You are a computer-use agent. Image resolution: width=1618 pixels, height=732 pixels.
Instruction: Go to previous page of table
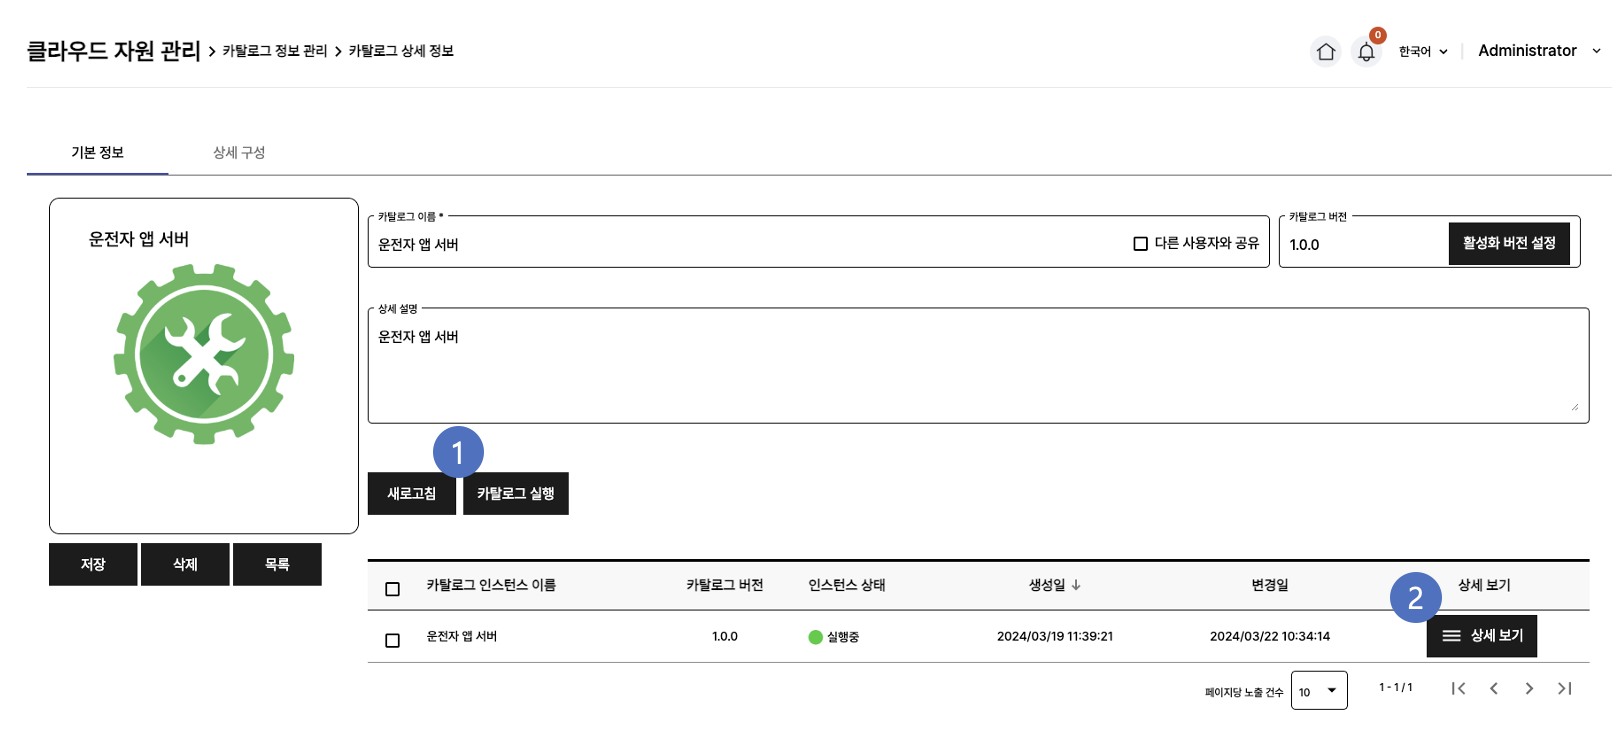pos(1494,688)
